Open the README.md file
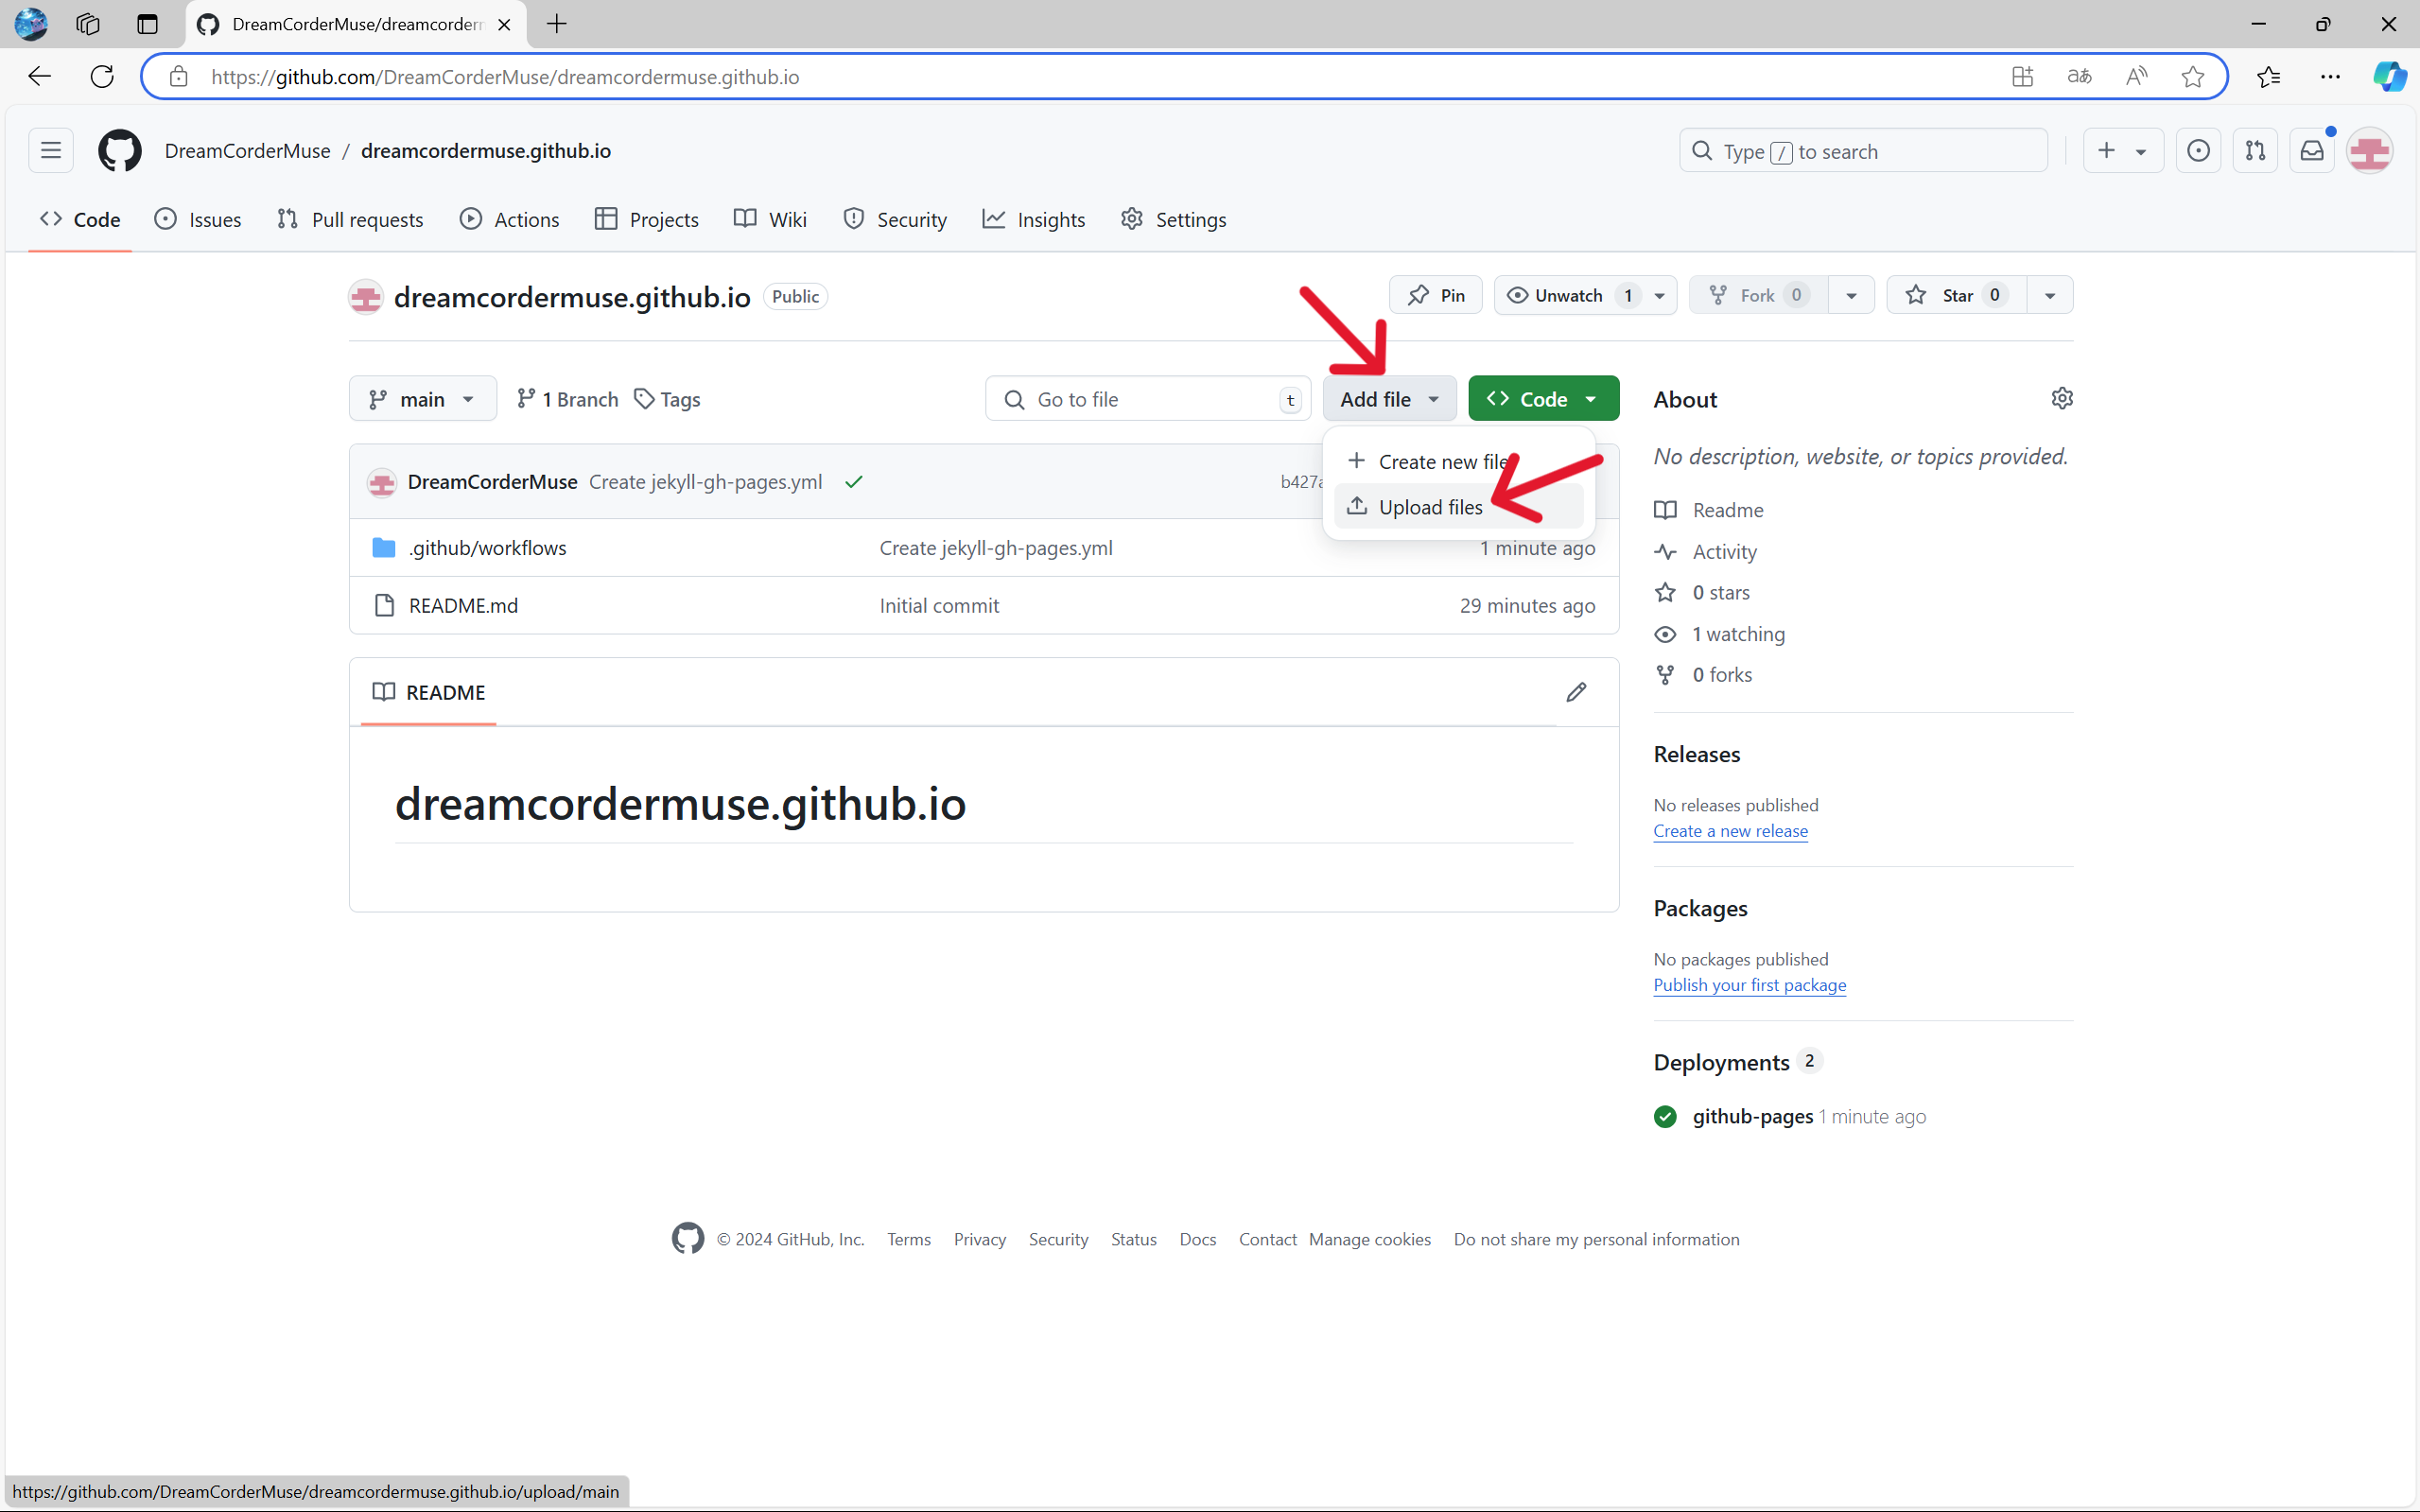The height and width of the screenshot is (1512, 2420). pos(463,605)
